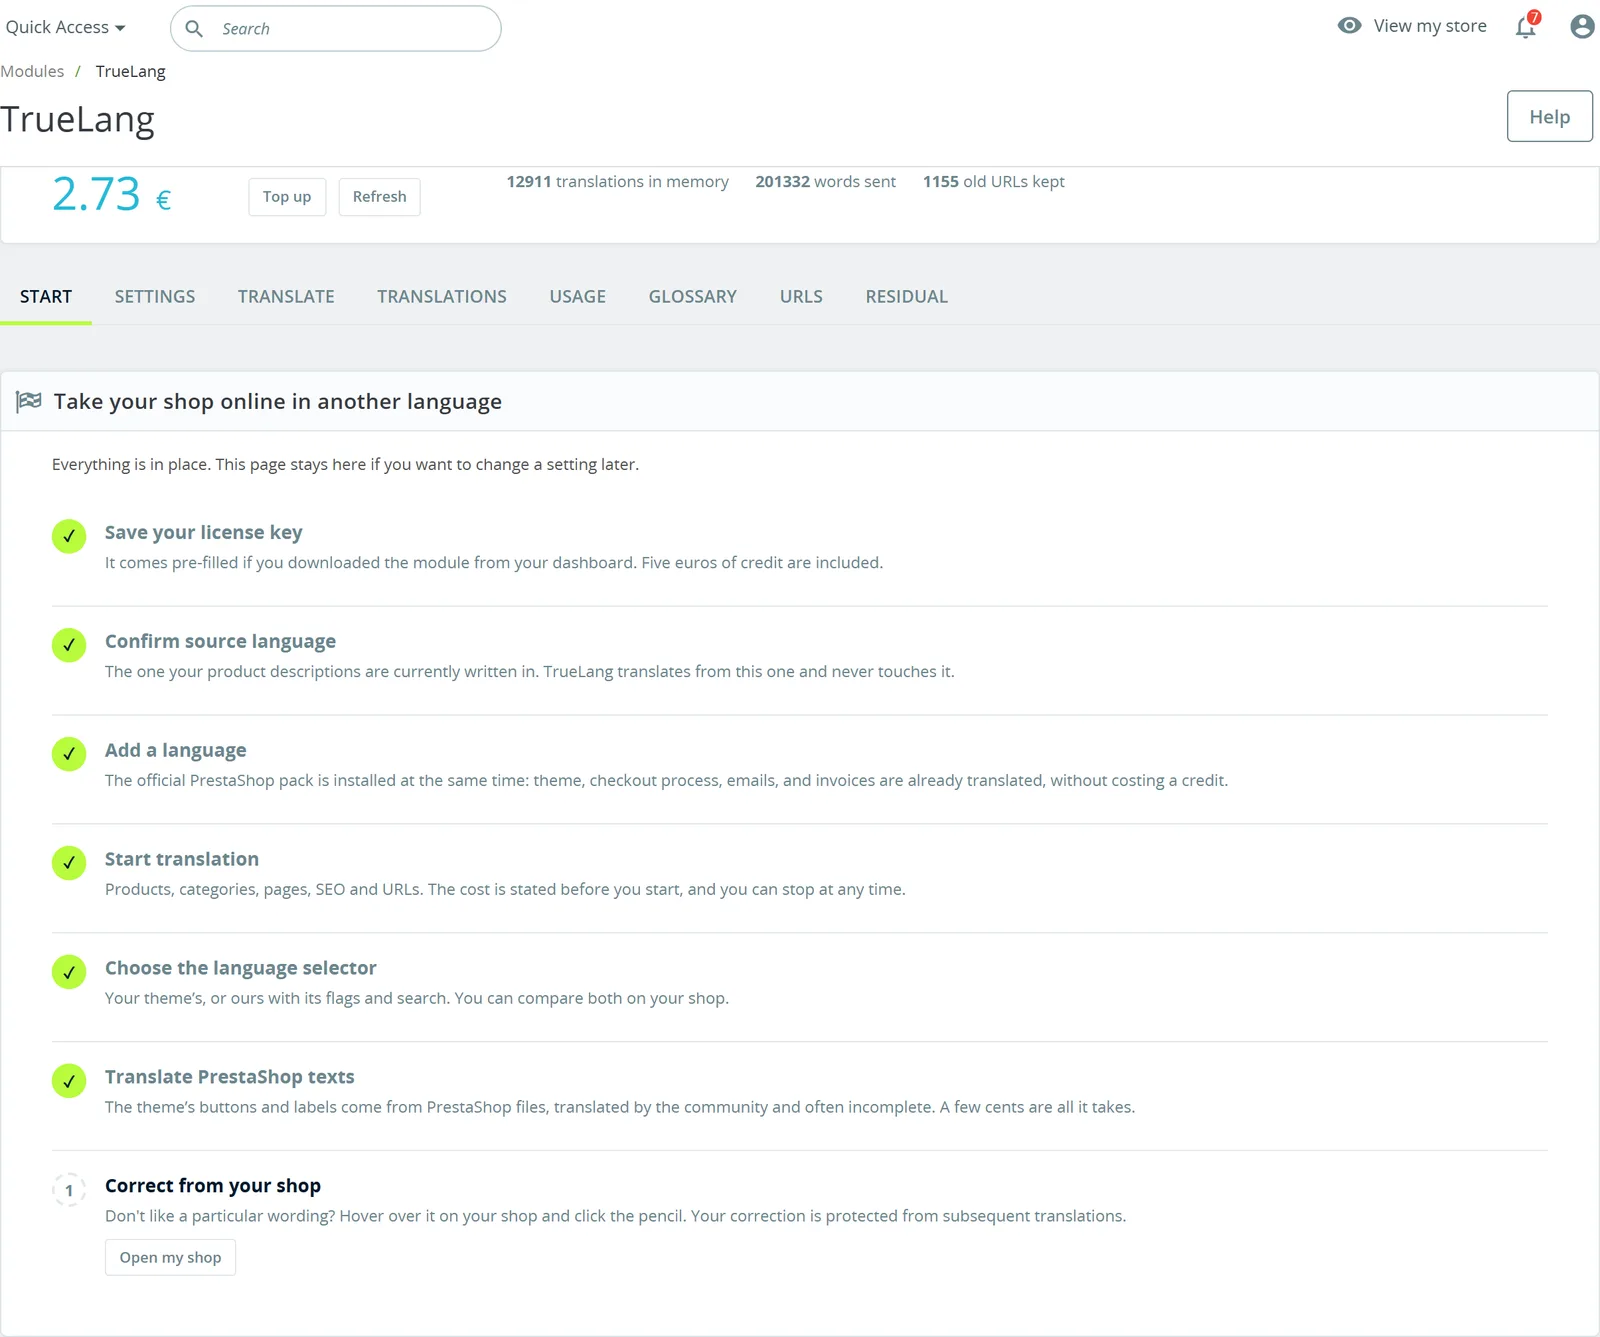Click the TrueLang breadcrumb item

pyautogui.click(x=131, y=71)
